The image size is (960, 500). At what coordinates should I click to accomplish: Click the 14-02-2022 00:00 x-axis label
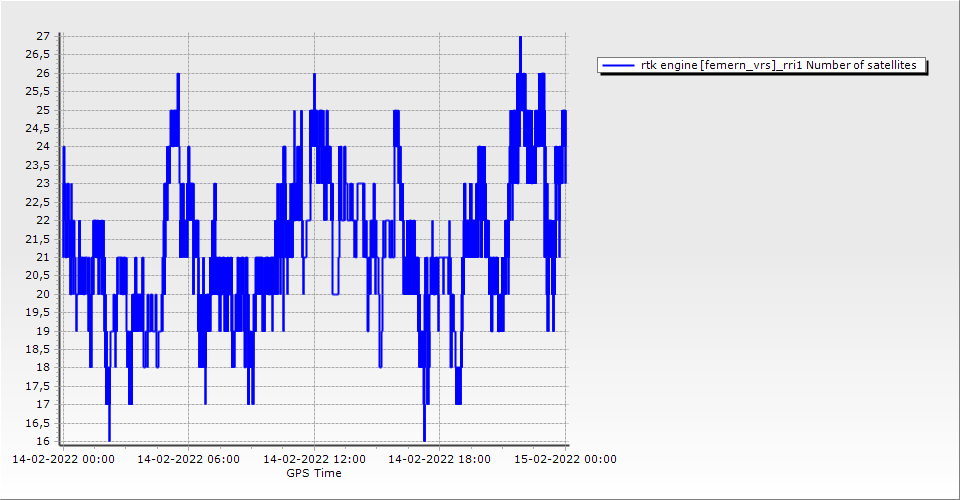tap(62, 459)
